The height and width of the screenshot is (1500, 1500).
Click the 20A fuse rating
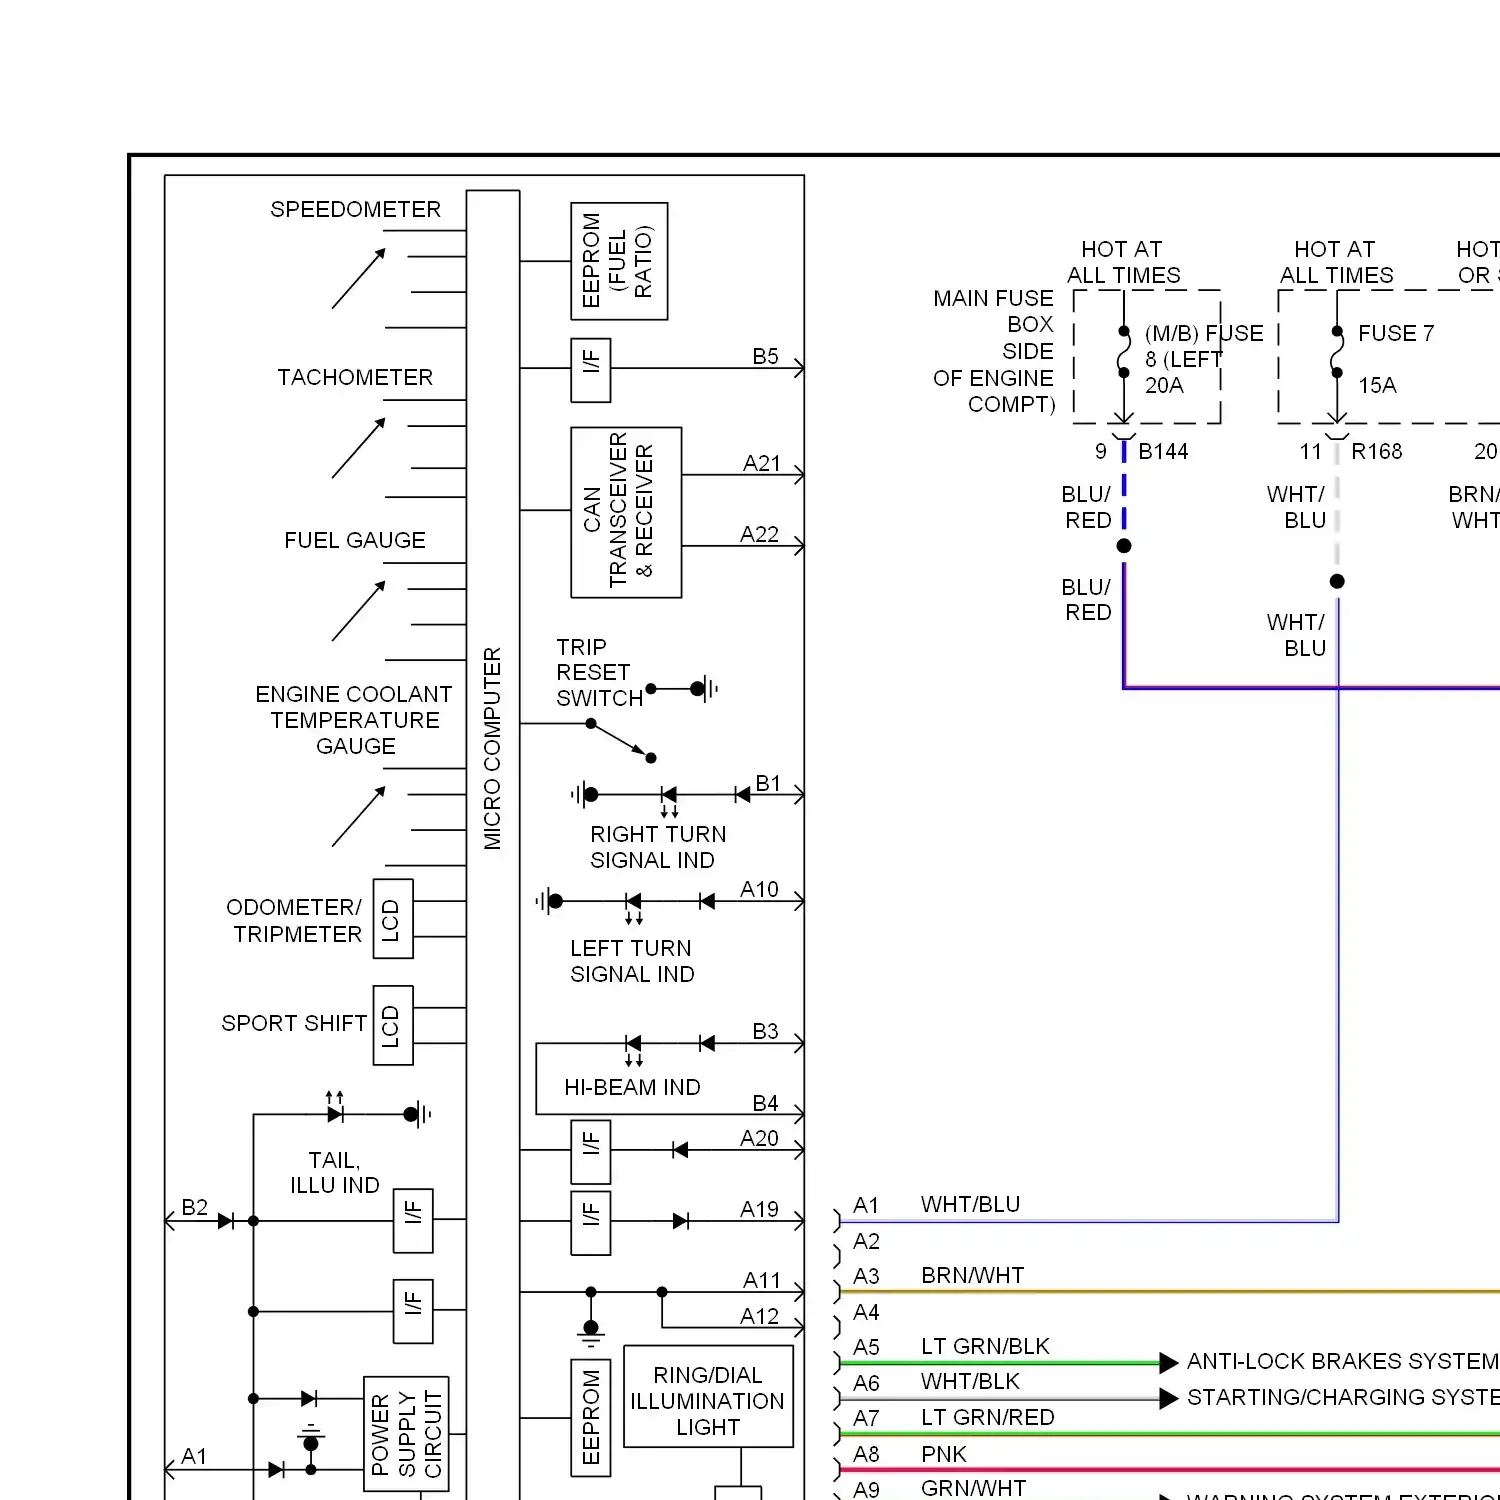(1164, 385)
